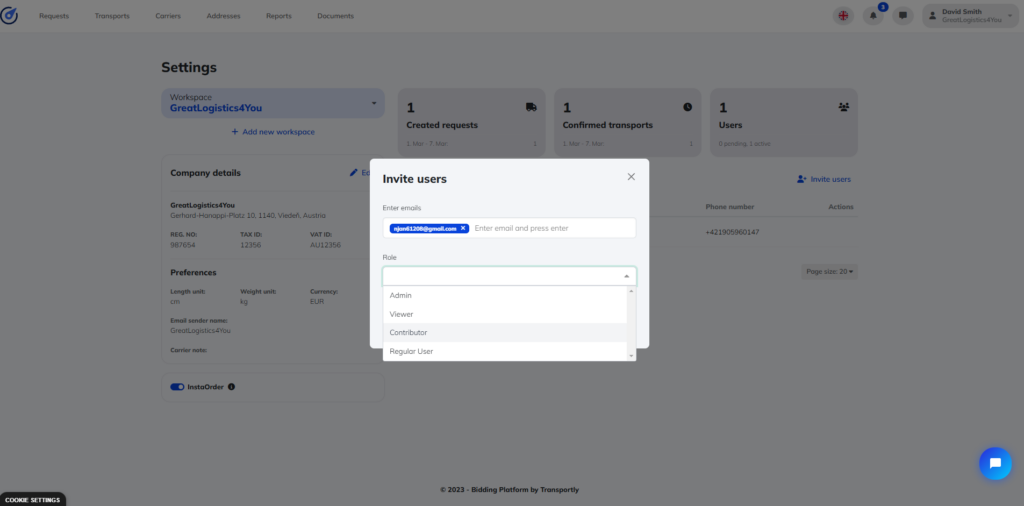Screen dimensions: 1024x506
Task: Click the Role dropdown list scrollbar
Action: tap(631, 323)
